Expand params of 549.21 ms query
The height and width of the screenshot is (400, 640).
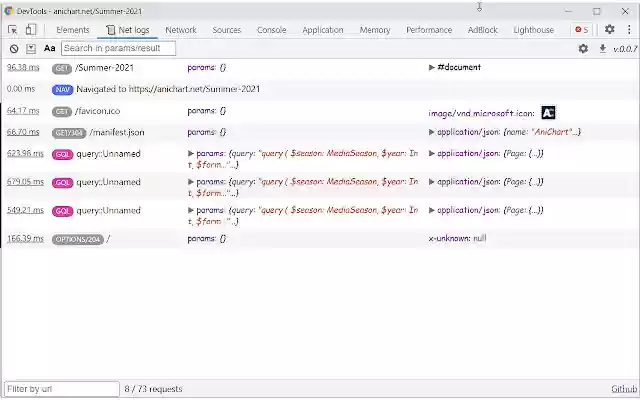[190, 210]
